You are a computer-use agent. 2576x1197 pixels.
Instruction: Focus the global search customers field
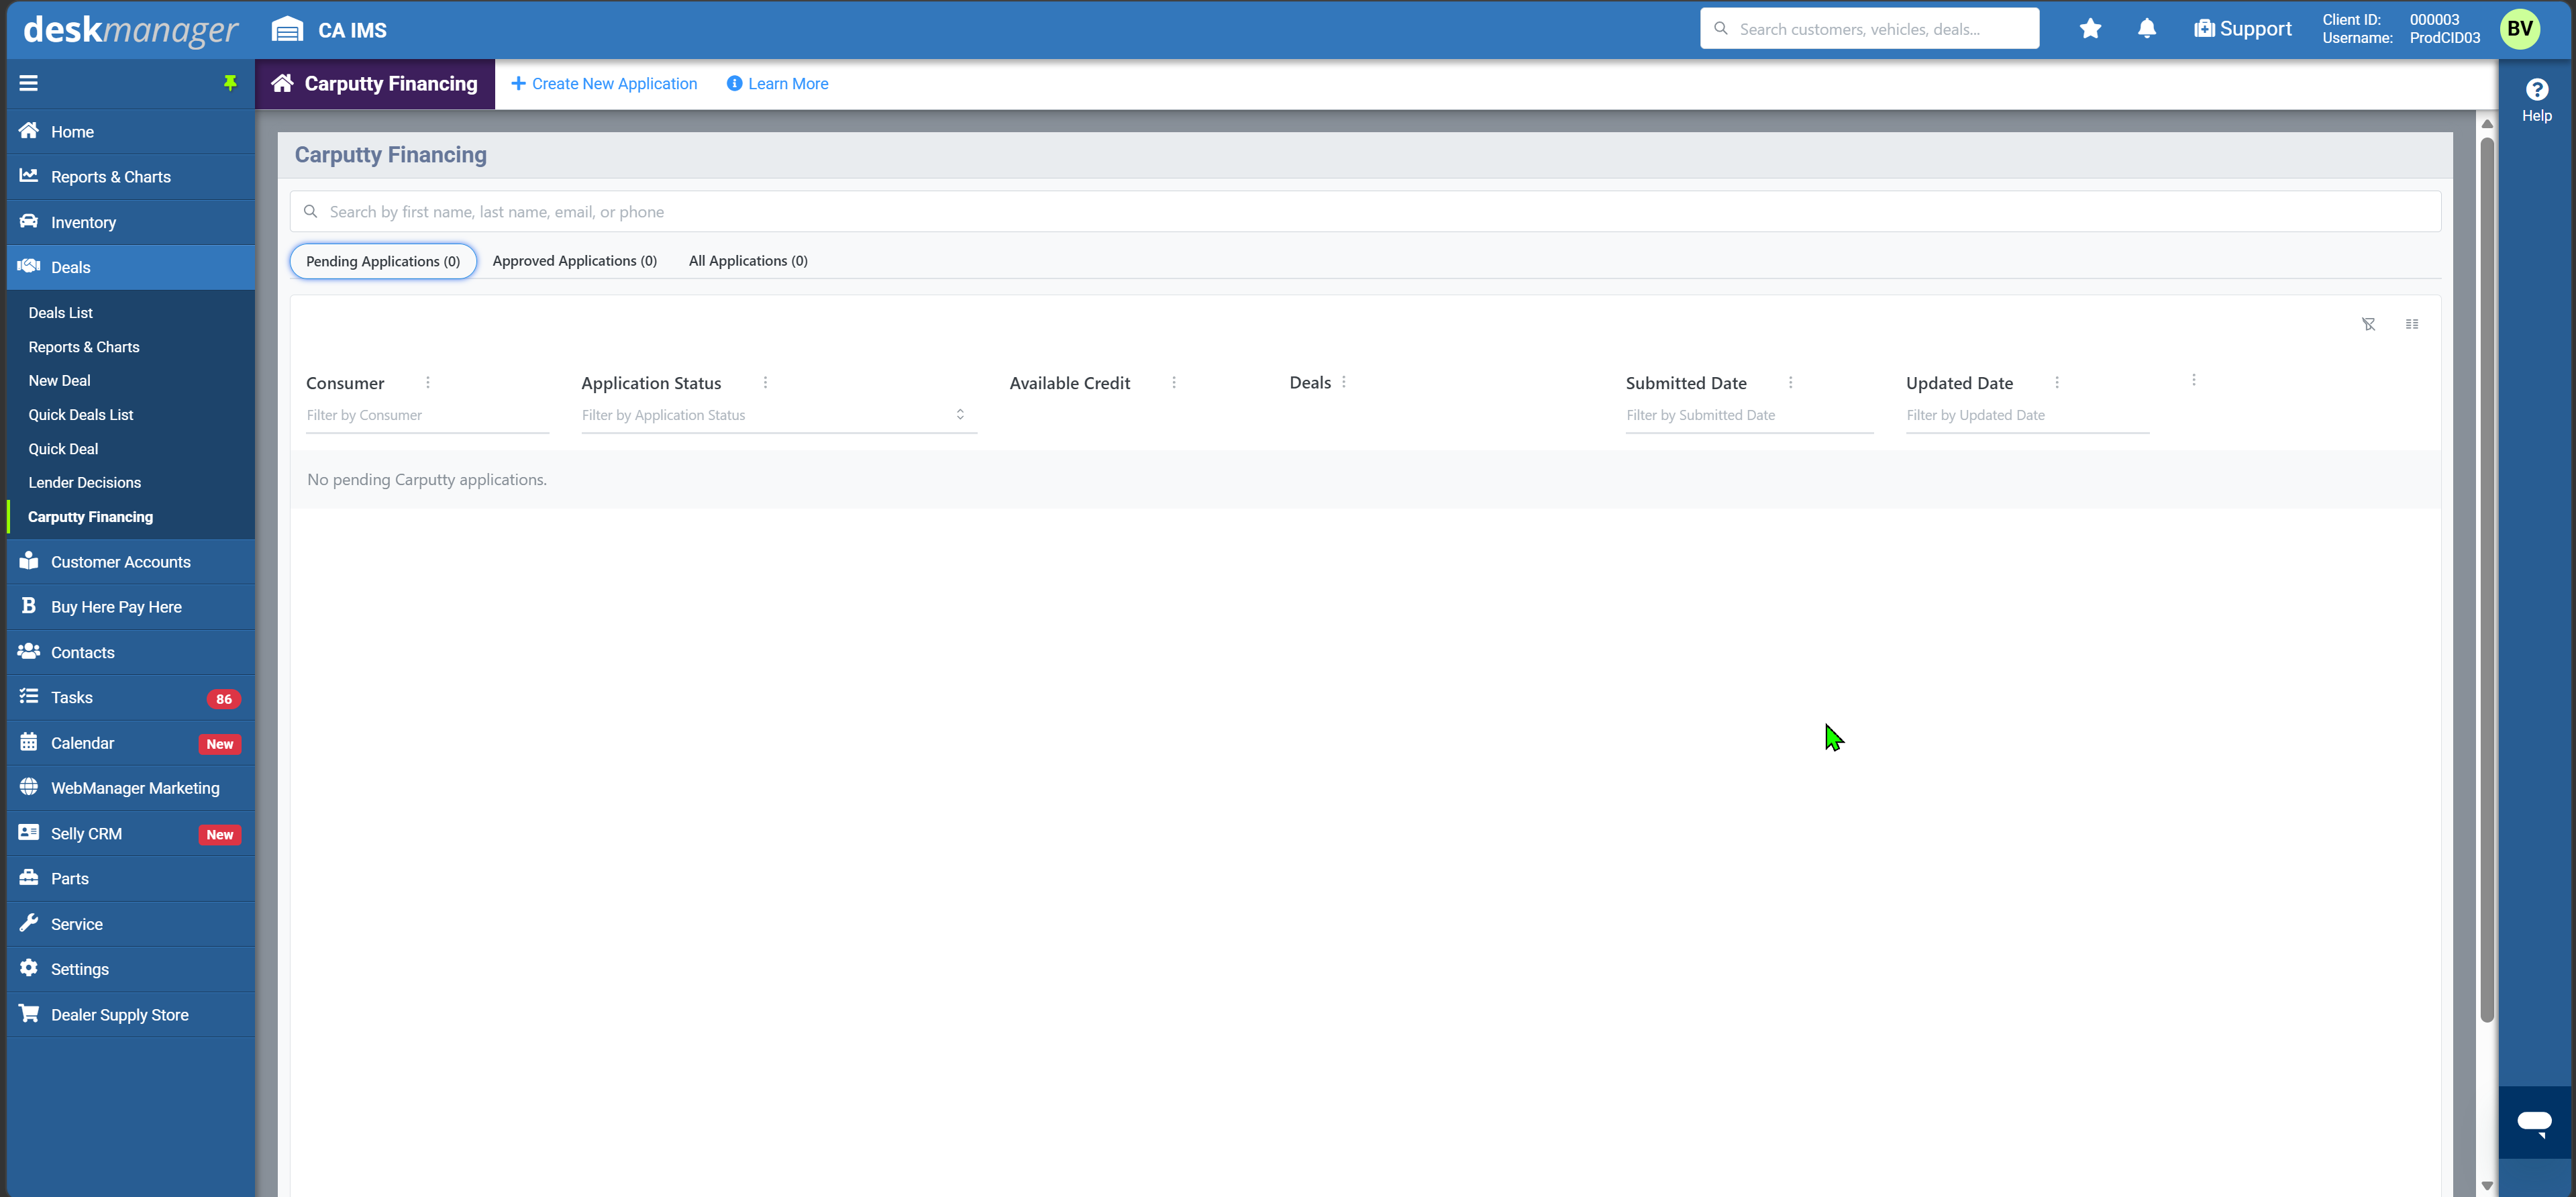[x=1869, y=29]
